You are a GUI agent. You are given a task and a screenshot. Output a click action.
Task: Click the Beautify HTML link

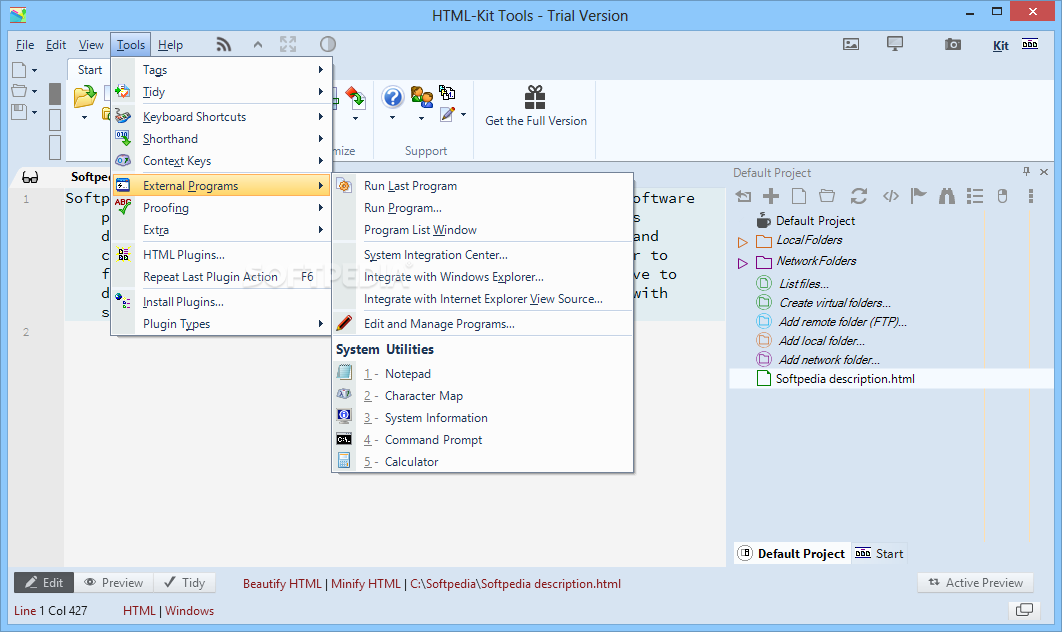click(282, 584)
